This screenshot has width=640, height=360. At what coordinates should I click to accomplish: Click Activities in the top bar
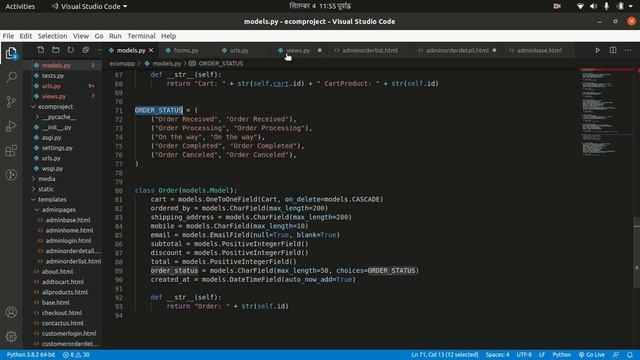(x=20, y=6)
